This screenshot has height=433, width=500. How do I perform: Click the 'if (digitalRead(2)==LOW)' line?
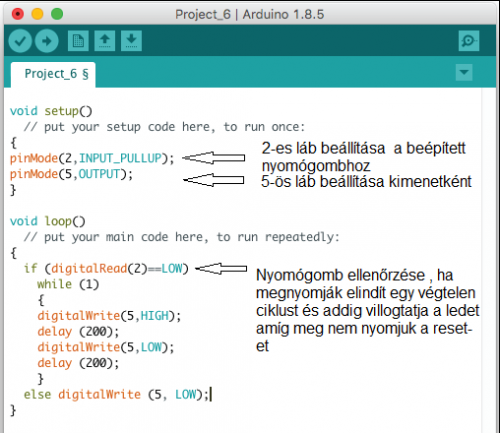pos(106,268)
